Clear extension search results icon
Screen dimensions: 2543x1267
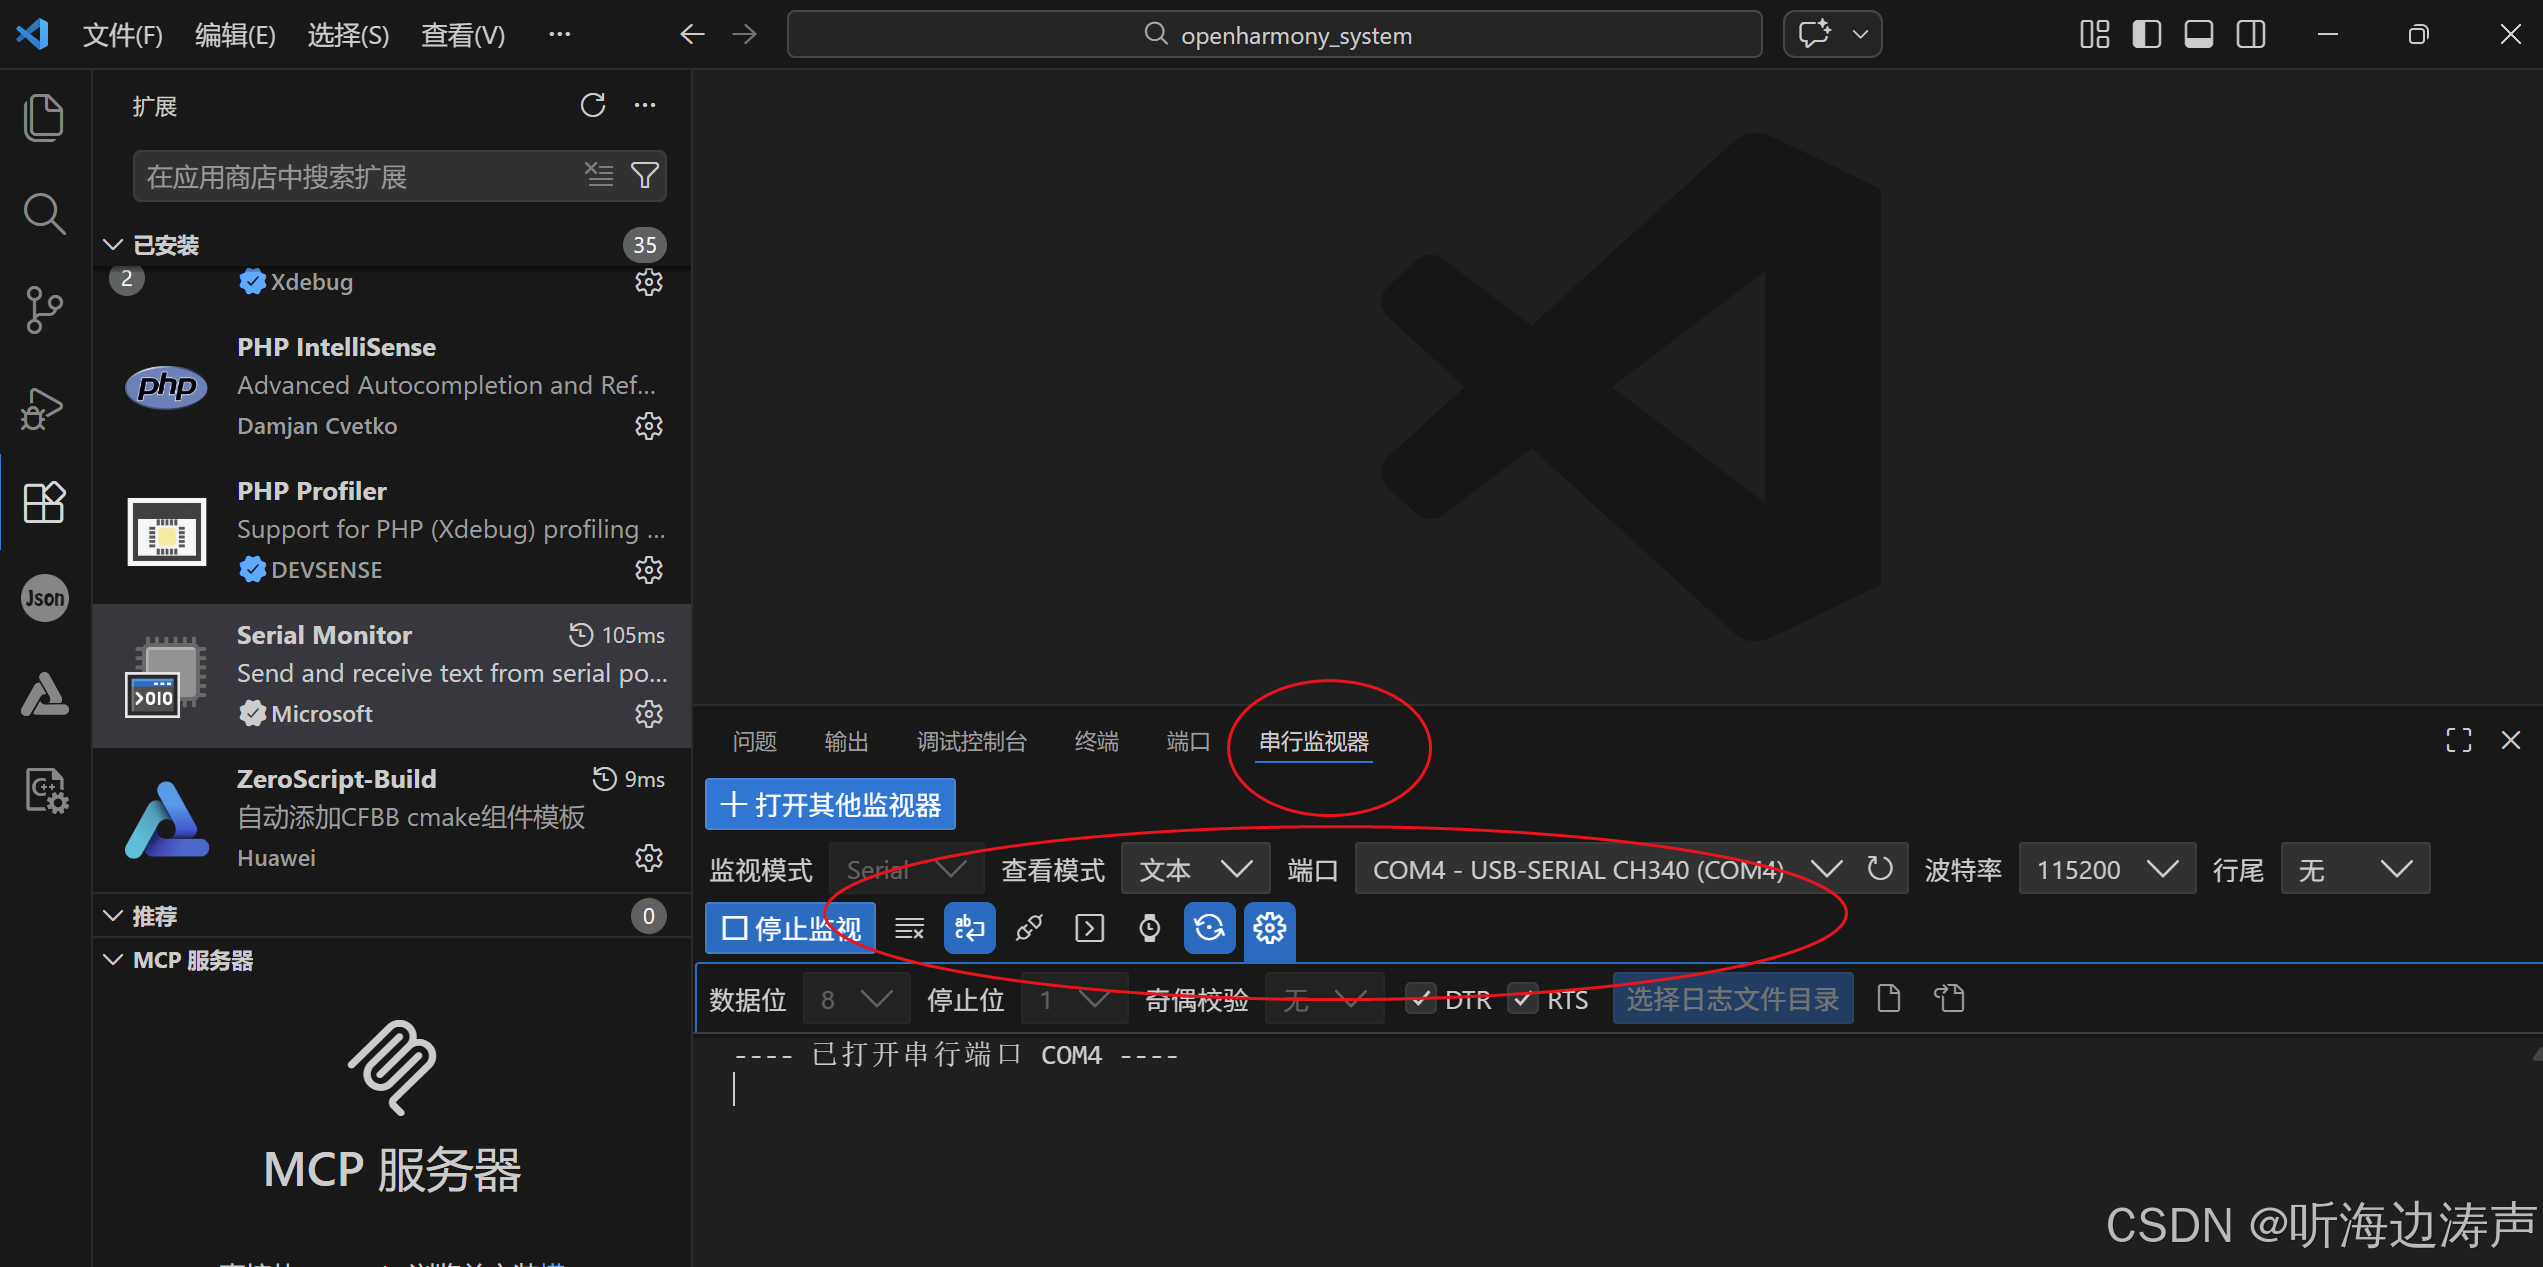pos(599,176)
